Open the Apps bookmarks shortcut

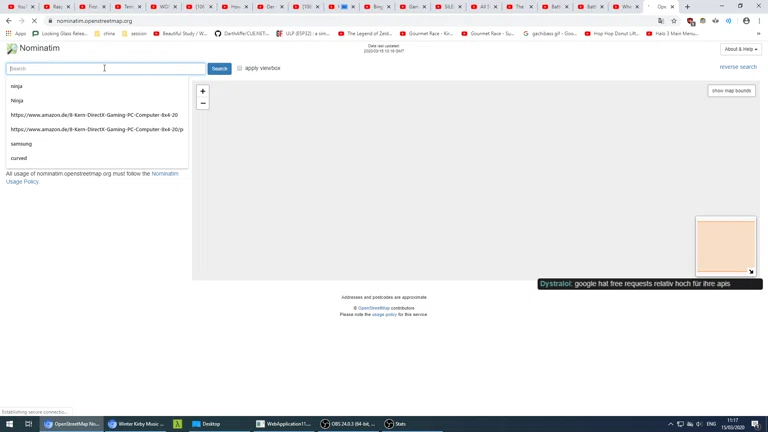[16, 34]
